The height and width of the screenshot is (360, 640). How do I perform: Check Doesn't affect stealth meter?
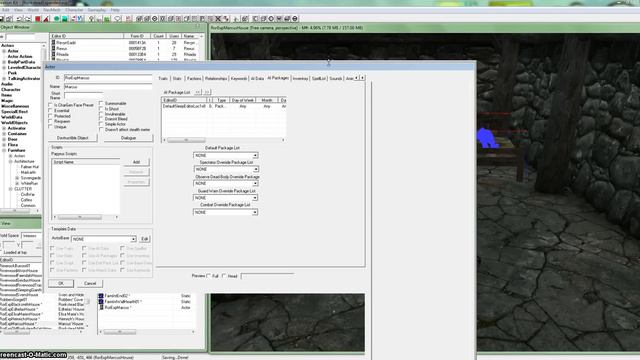(101, 129)
